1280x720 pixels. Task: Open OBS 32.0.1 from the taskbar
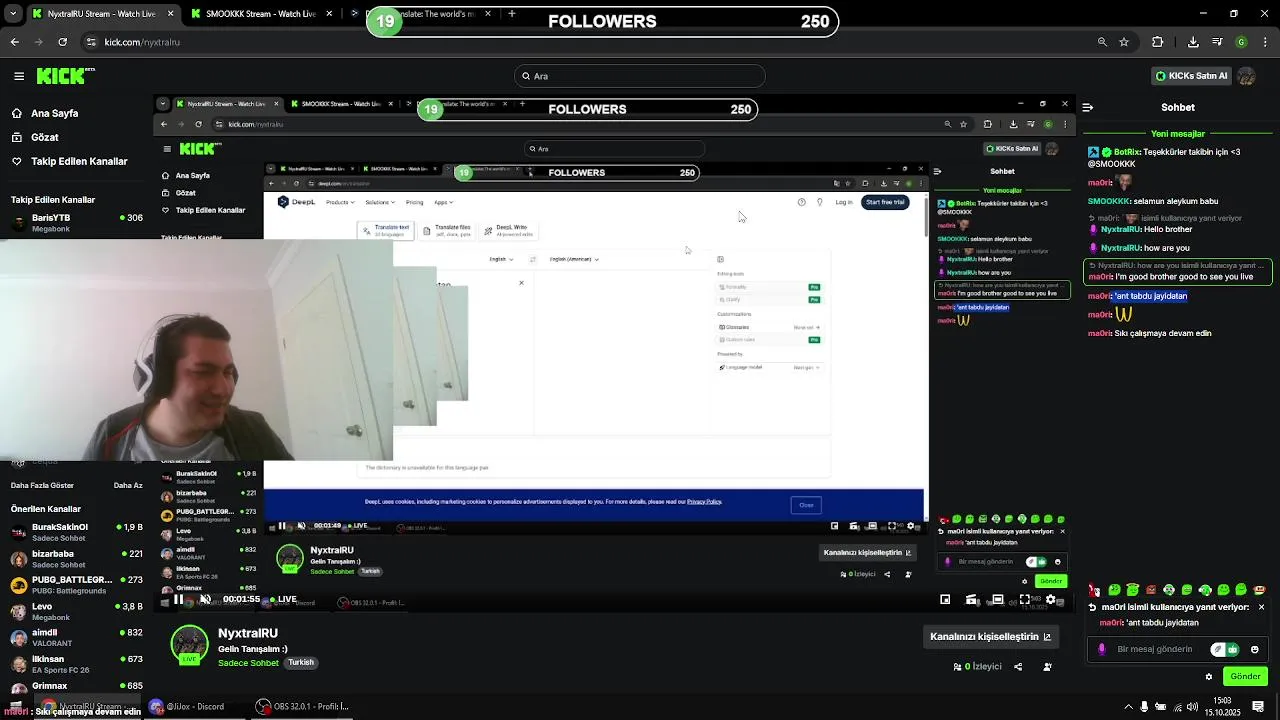302,707
